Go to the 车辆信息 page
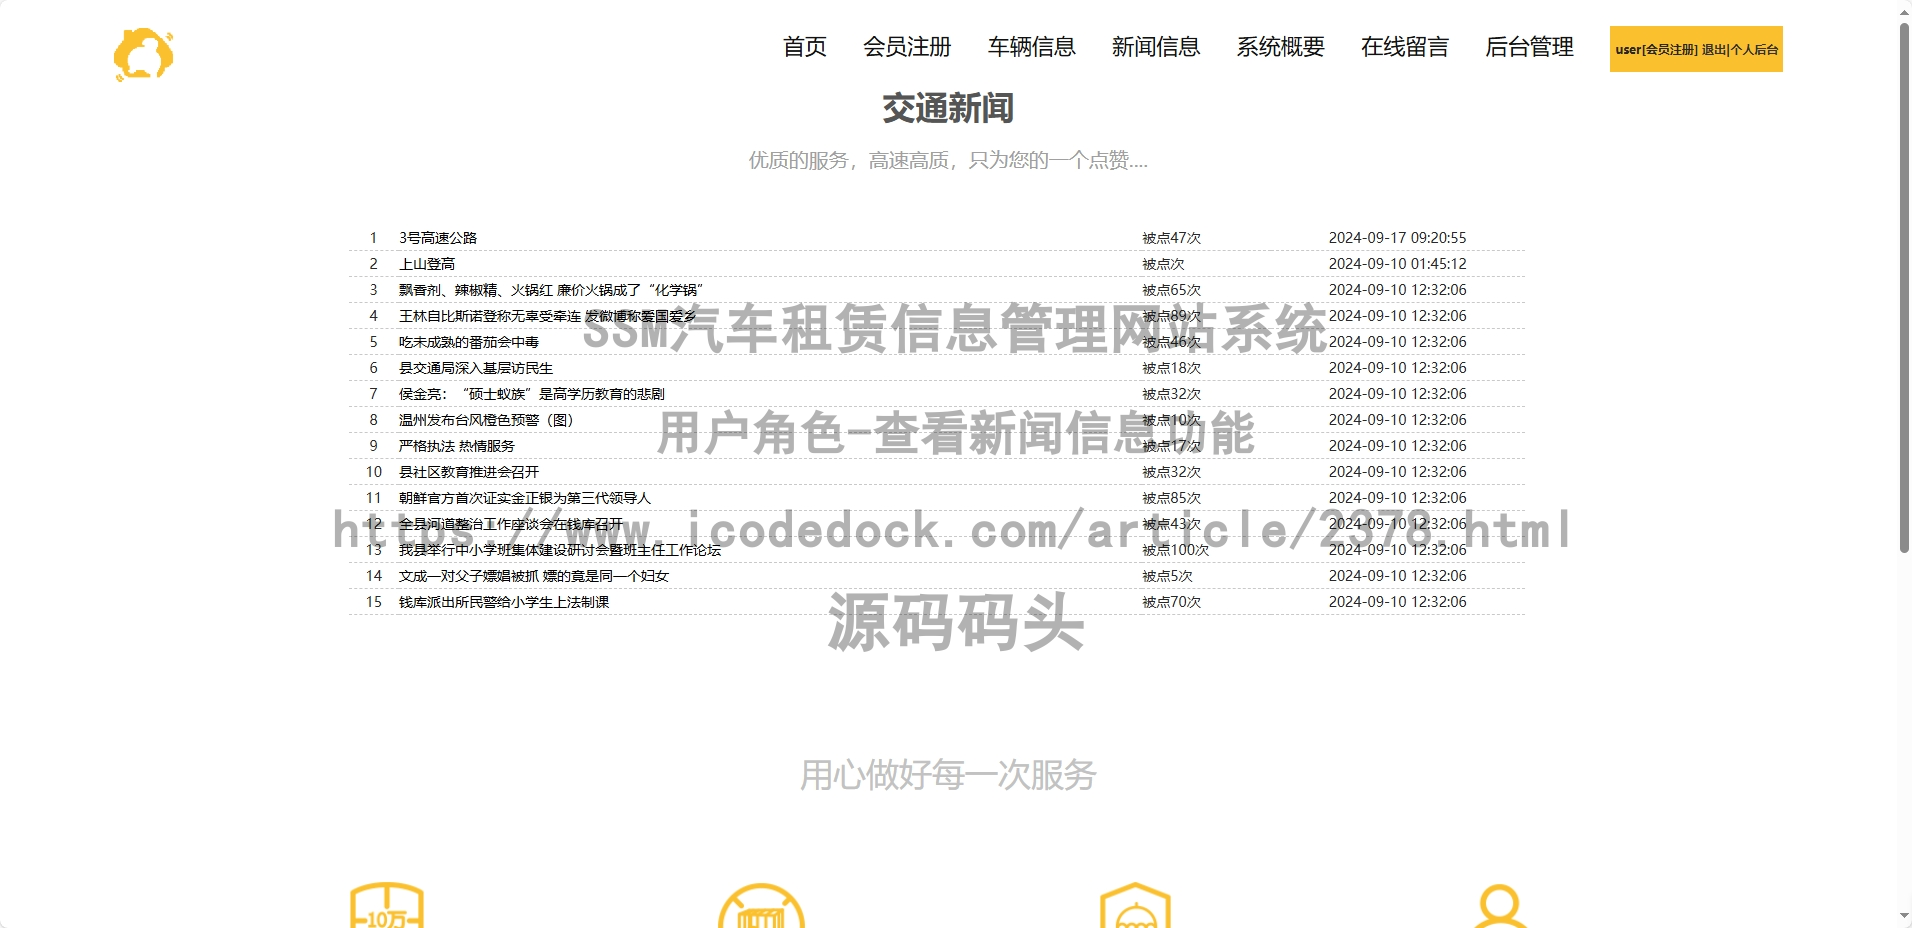Screen dimensions: 1912x928 click(x=1031, y=47)
